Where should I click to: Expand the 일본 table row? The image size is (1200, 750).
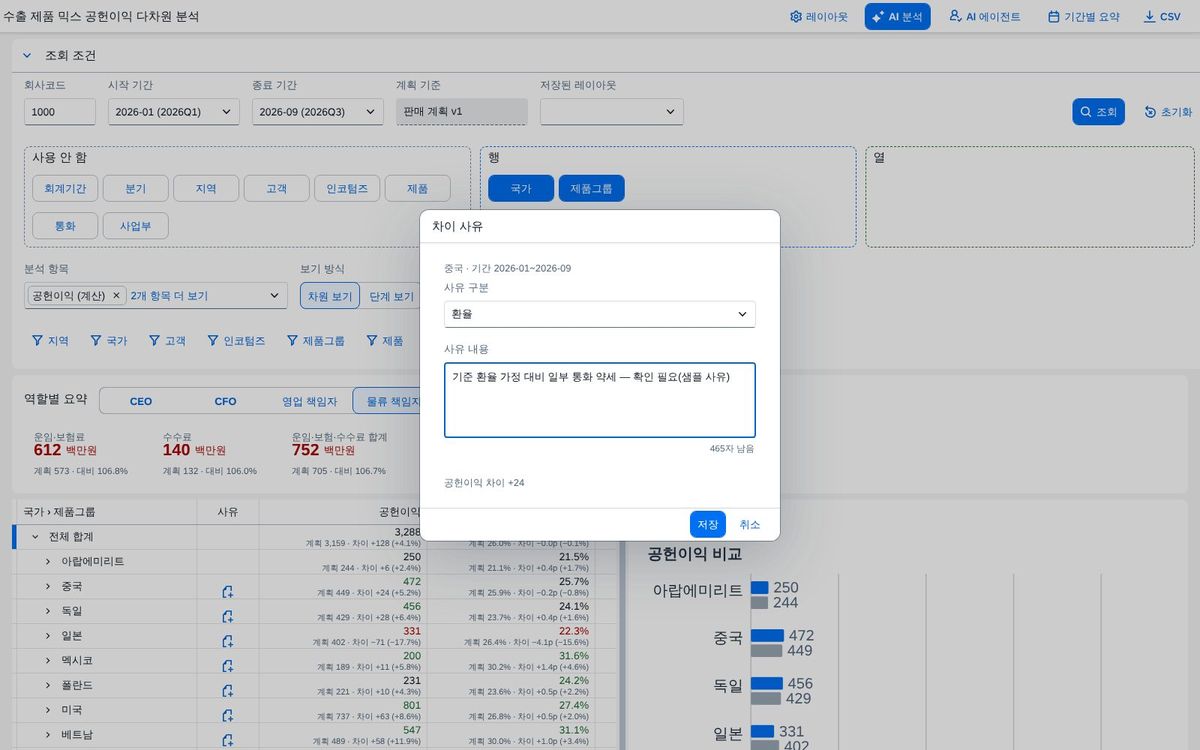47,635
